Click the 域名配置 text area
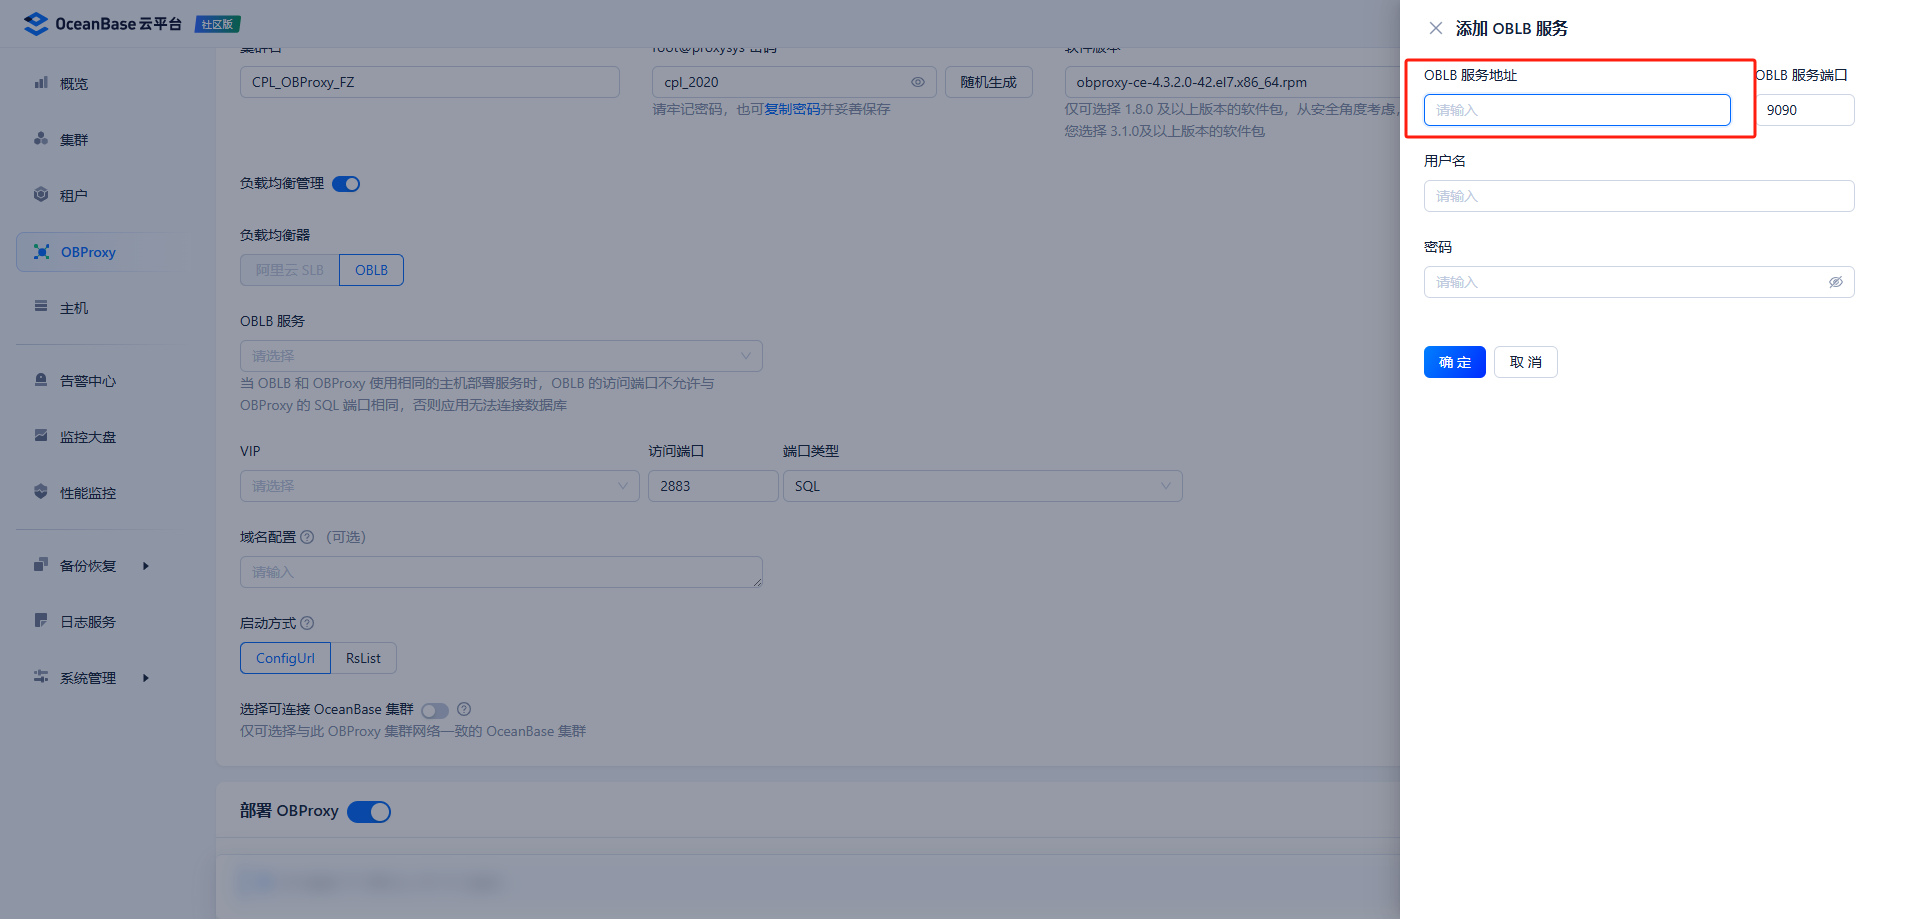The width and height of the screenshot is (1920, 919). click(x=501, y=572)
